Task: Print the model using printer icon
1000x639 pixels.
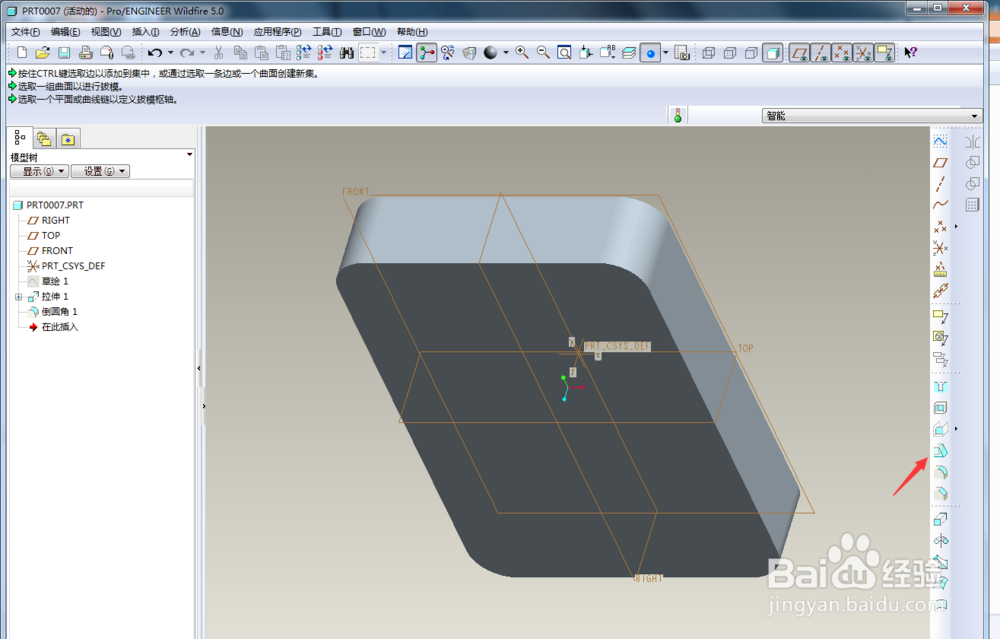Action: (x=85, y=53)
